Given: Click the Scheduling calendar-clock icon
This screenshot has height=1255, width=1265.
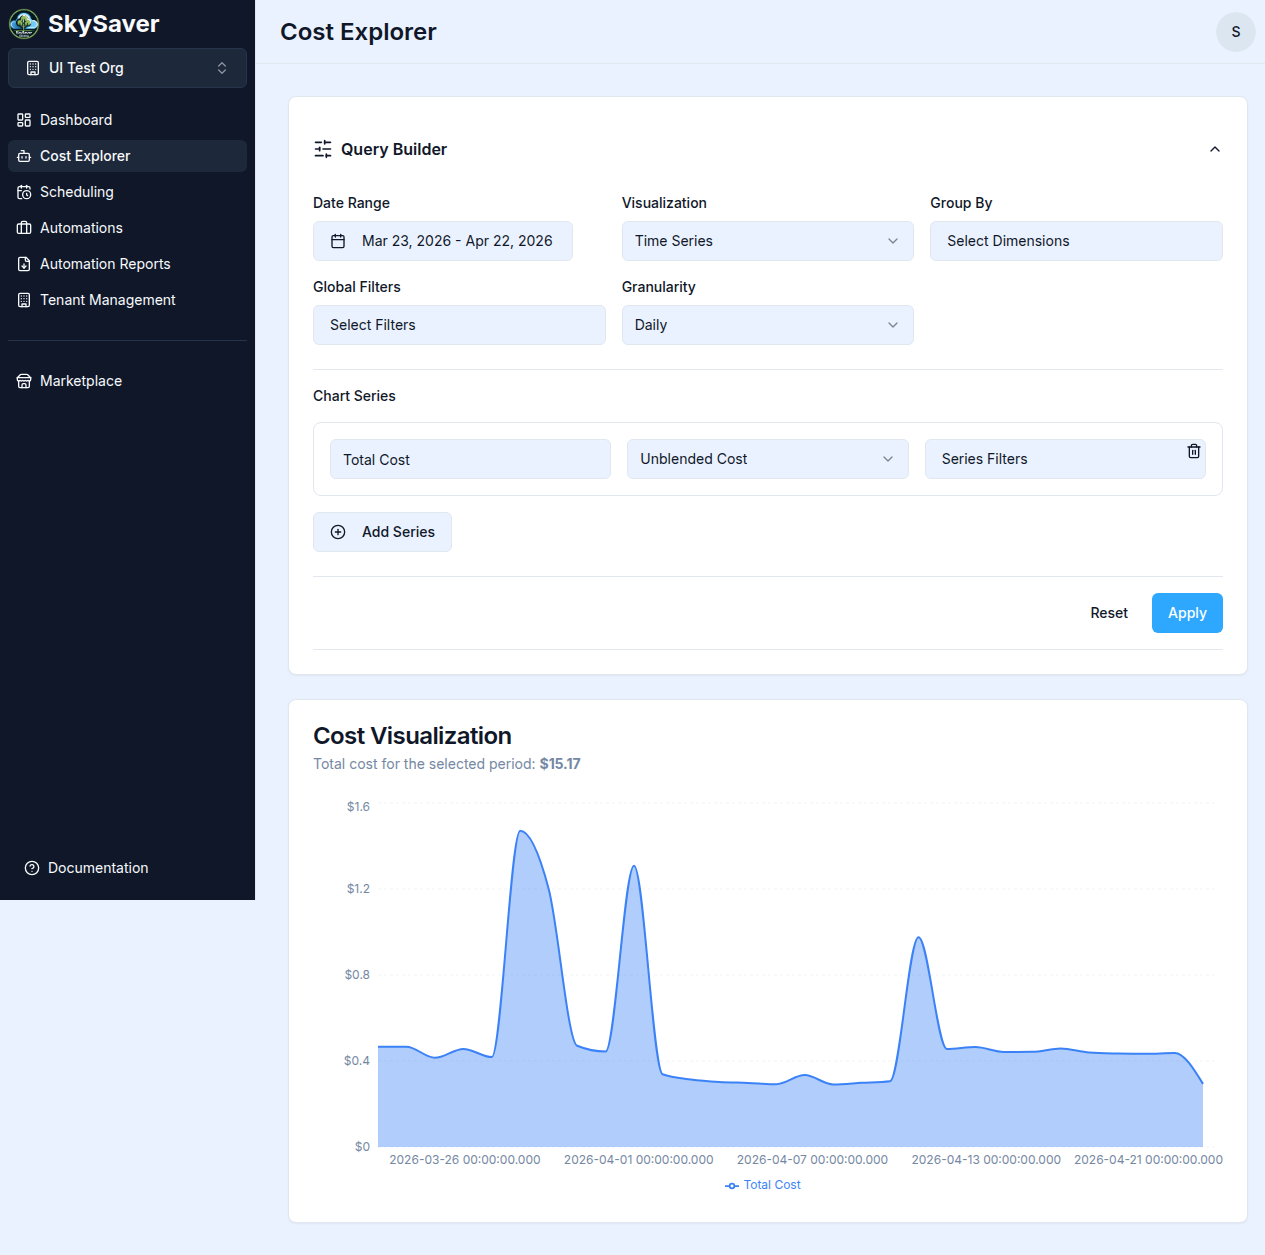Looking at the screenshot, I should [x=24, y=192].
